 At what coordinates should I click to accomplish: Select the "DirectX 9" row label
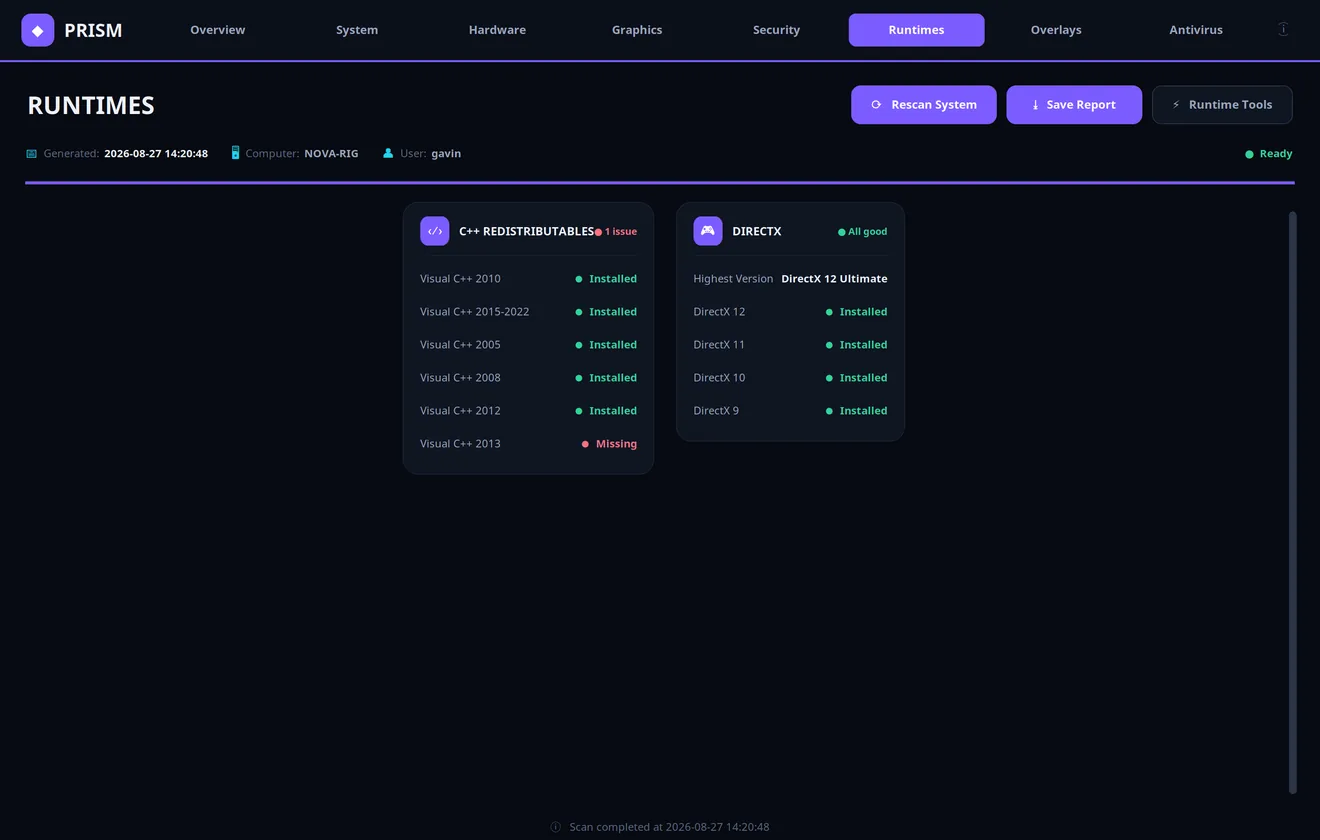pos(716,411)
